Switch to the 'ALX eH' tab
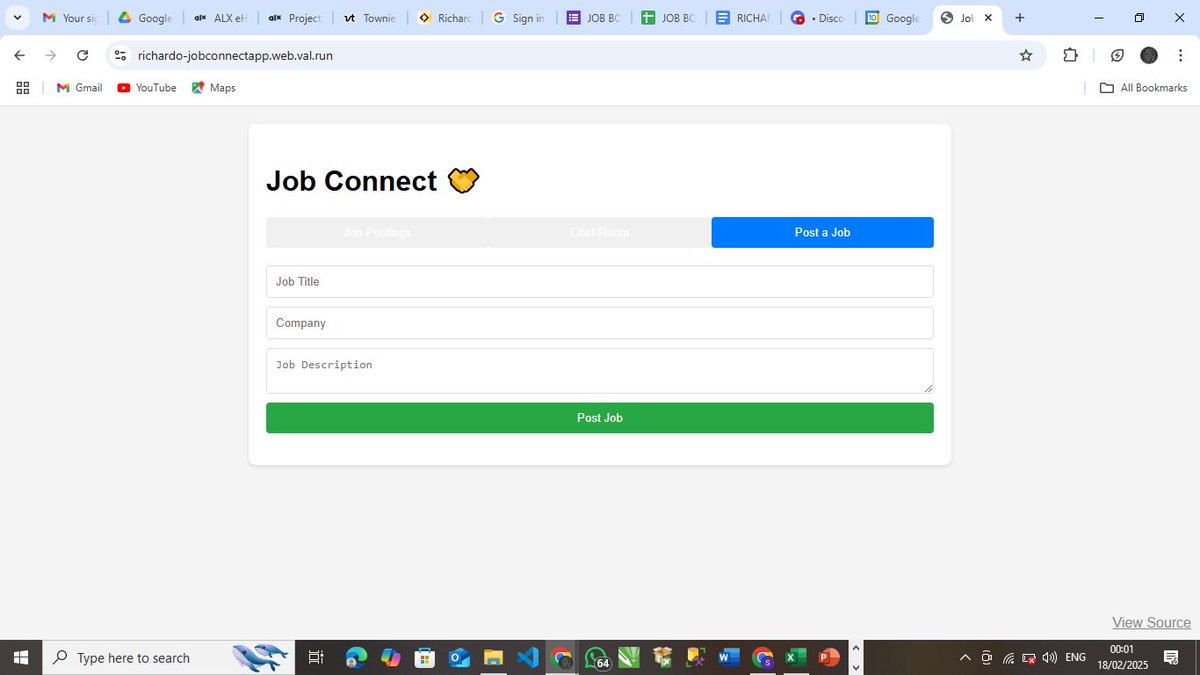 [220, 18]
